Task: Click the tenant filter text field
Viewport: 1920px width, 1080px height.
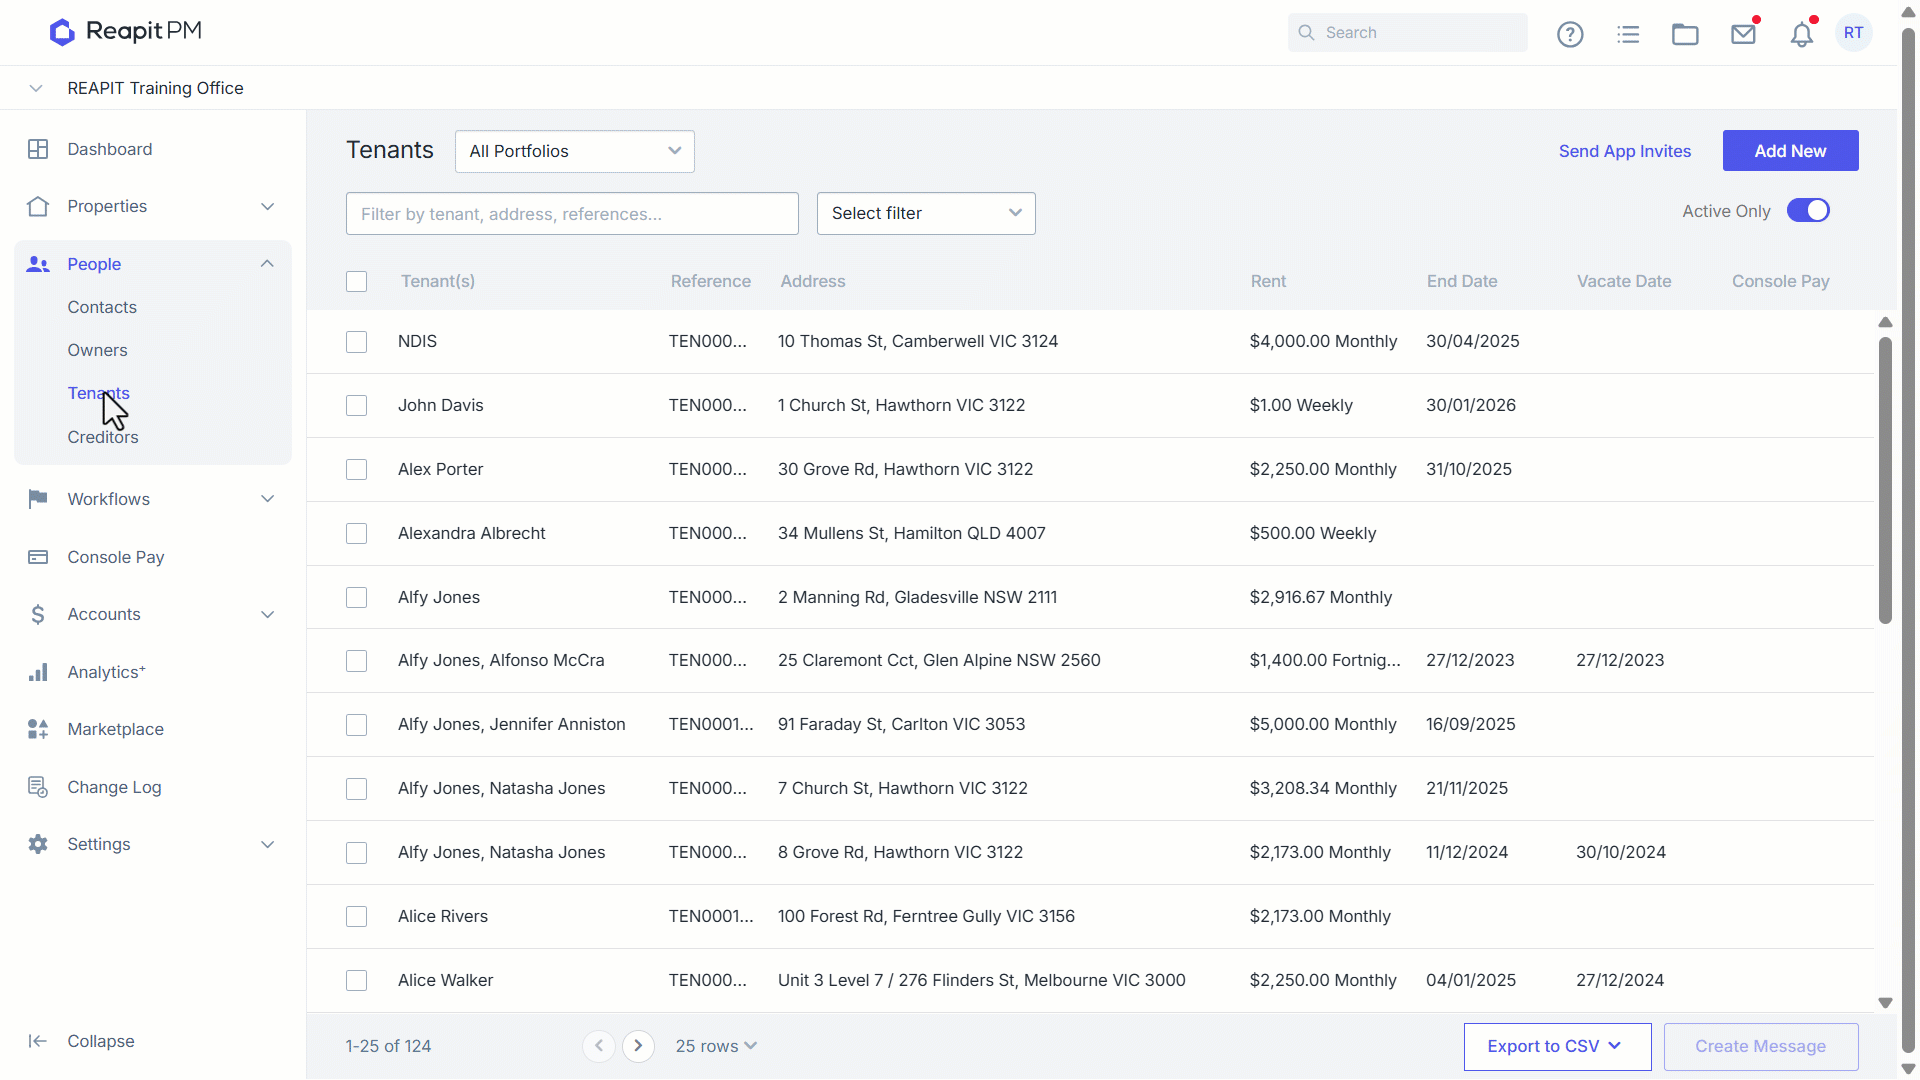Action: click(572, 214)
